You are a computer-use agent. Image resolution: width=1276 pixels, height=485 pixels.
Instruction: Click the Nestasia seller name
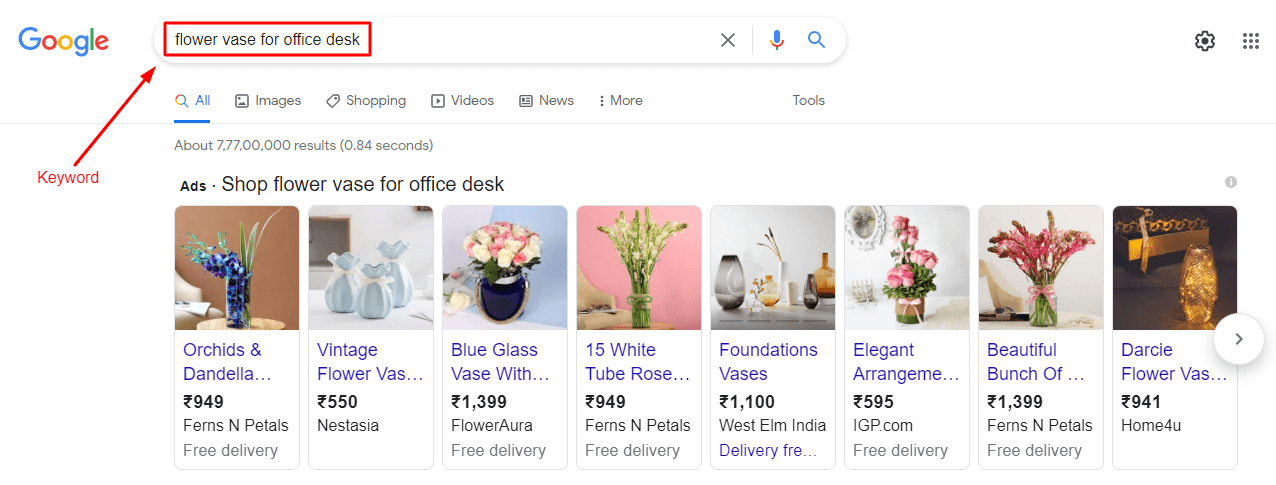coord(348,426)
